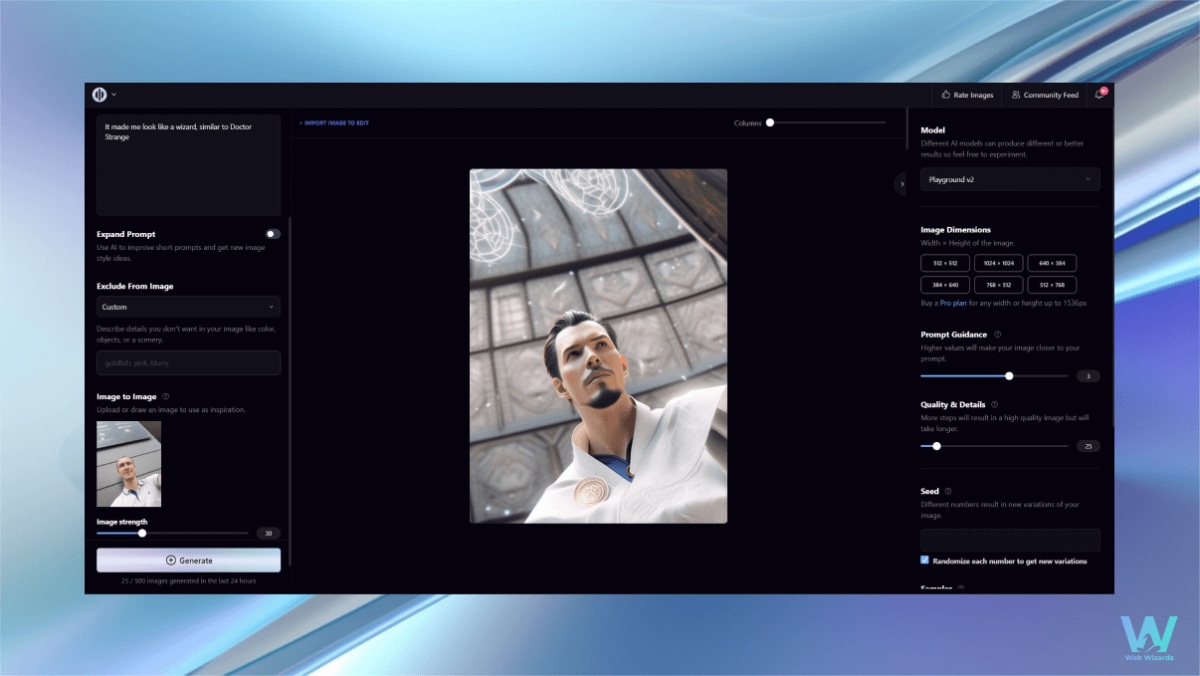Click the Seed help icon
Viewport: 1200px width, 676px height.
(x=948, y=491)
